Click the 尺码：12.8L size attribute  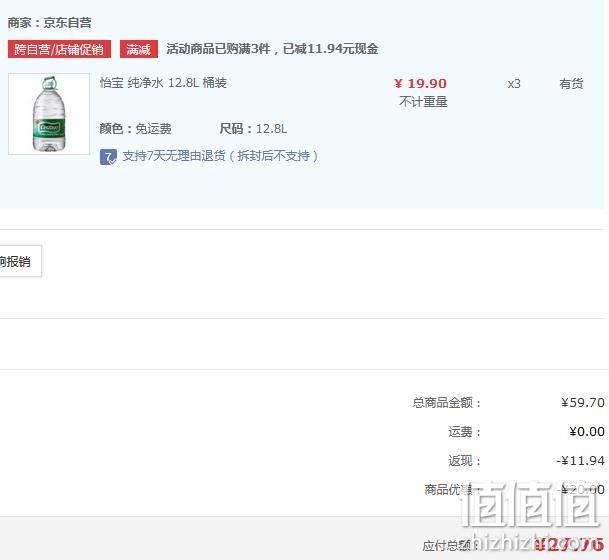point(253,129)
